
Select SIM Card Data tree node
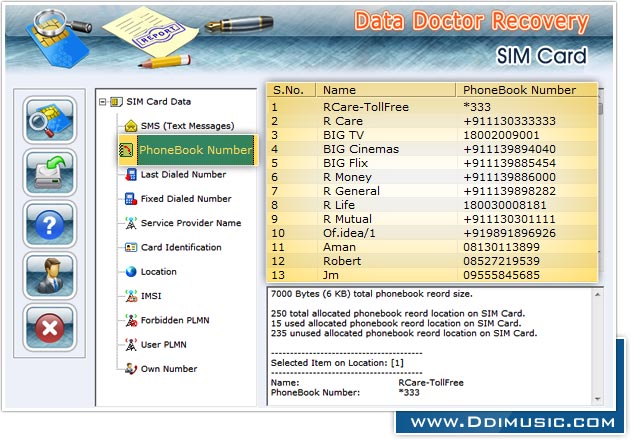coord(159,102)
